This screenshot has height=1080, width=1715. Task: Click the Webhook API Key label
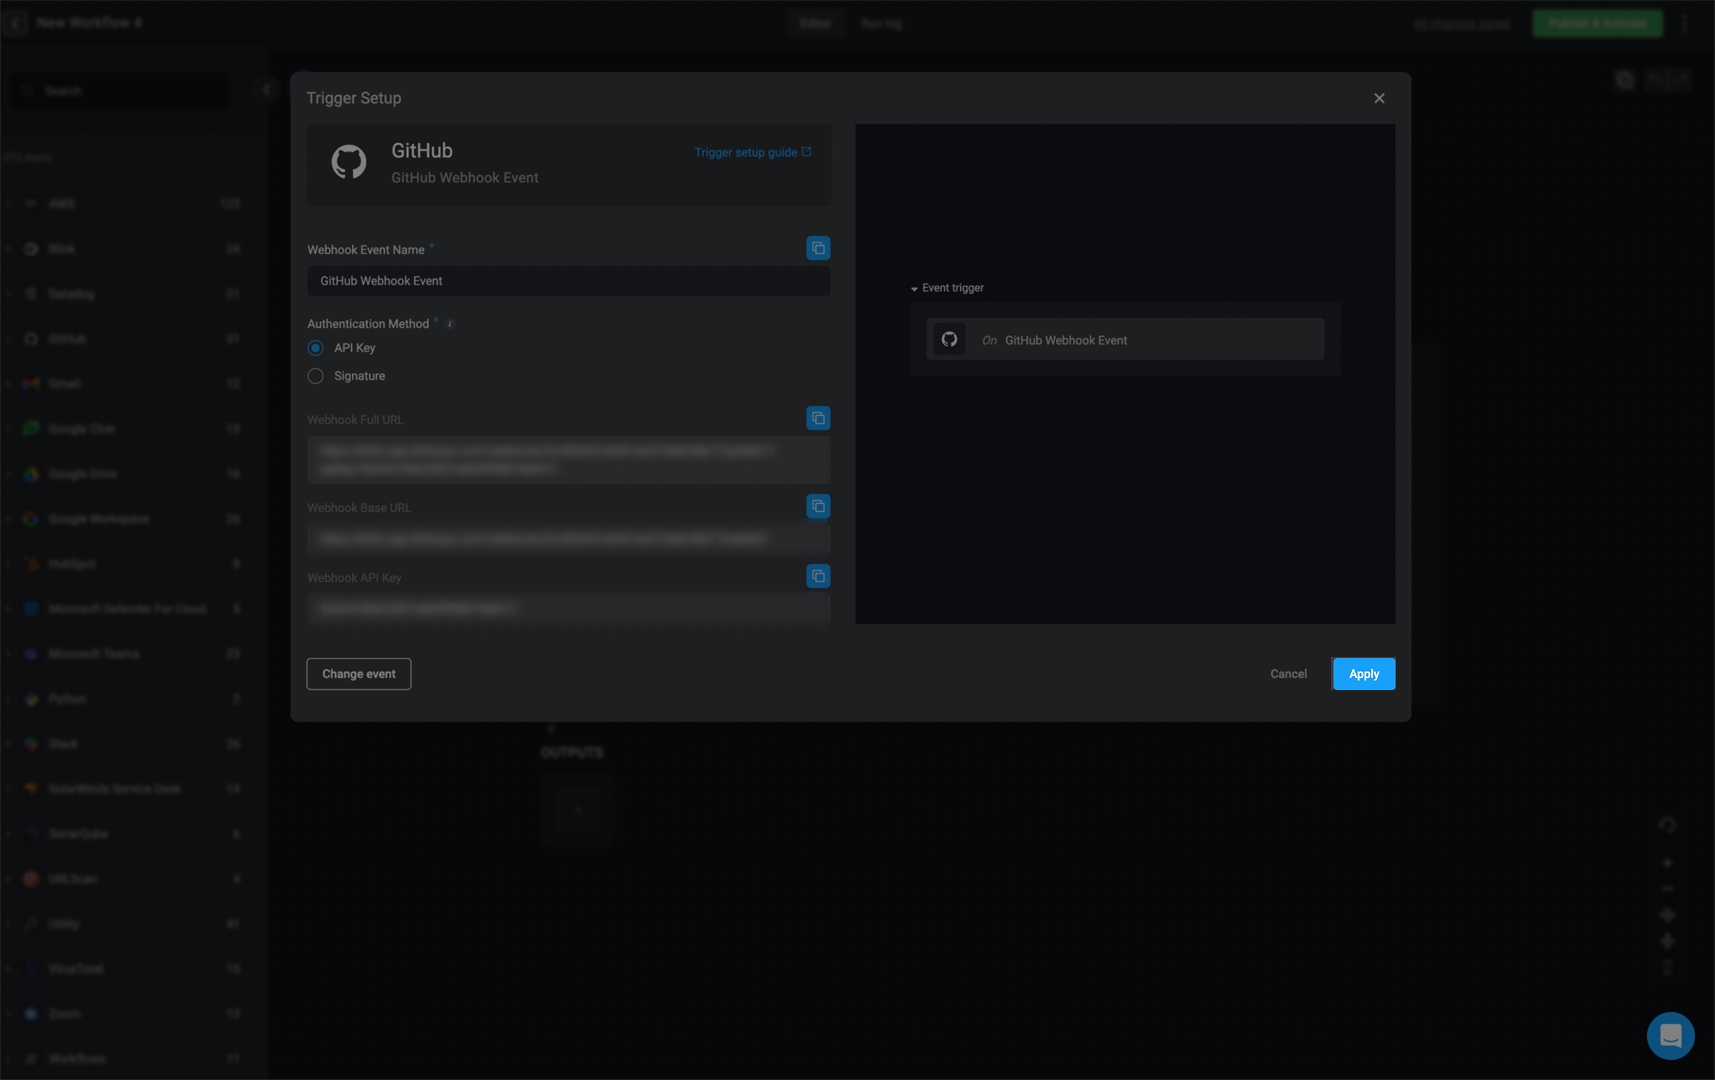(x=354, y=578)
